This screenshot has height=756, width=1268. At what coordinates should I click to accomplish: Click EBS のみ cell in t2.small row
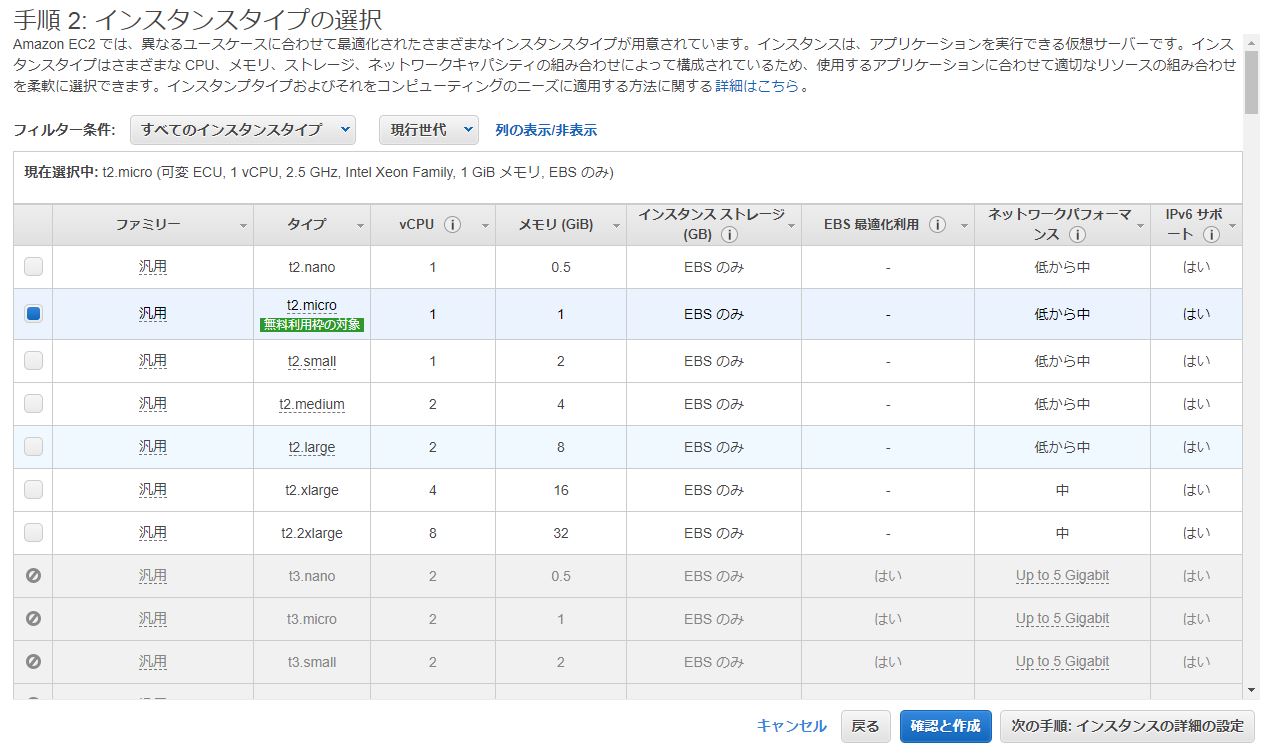coord(714,361)
